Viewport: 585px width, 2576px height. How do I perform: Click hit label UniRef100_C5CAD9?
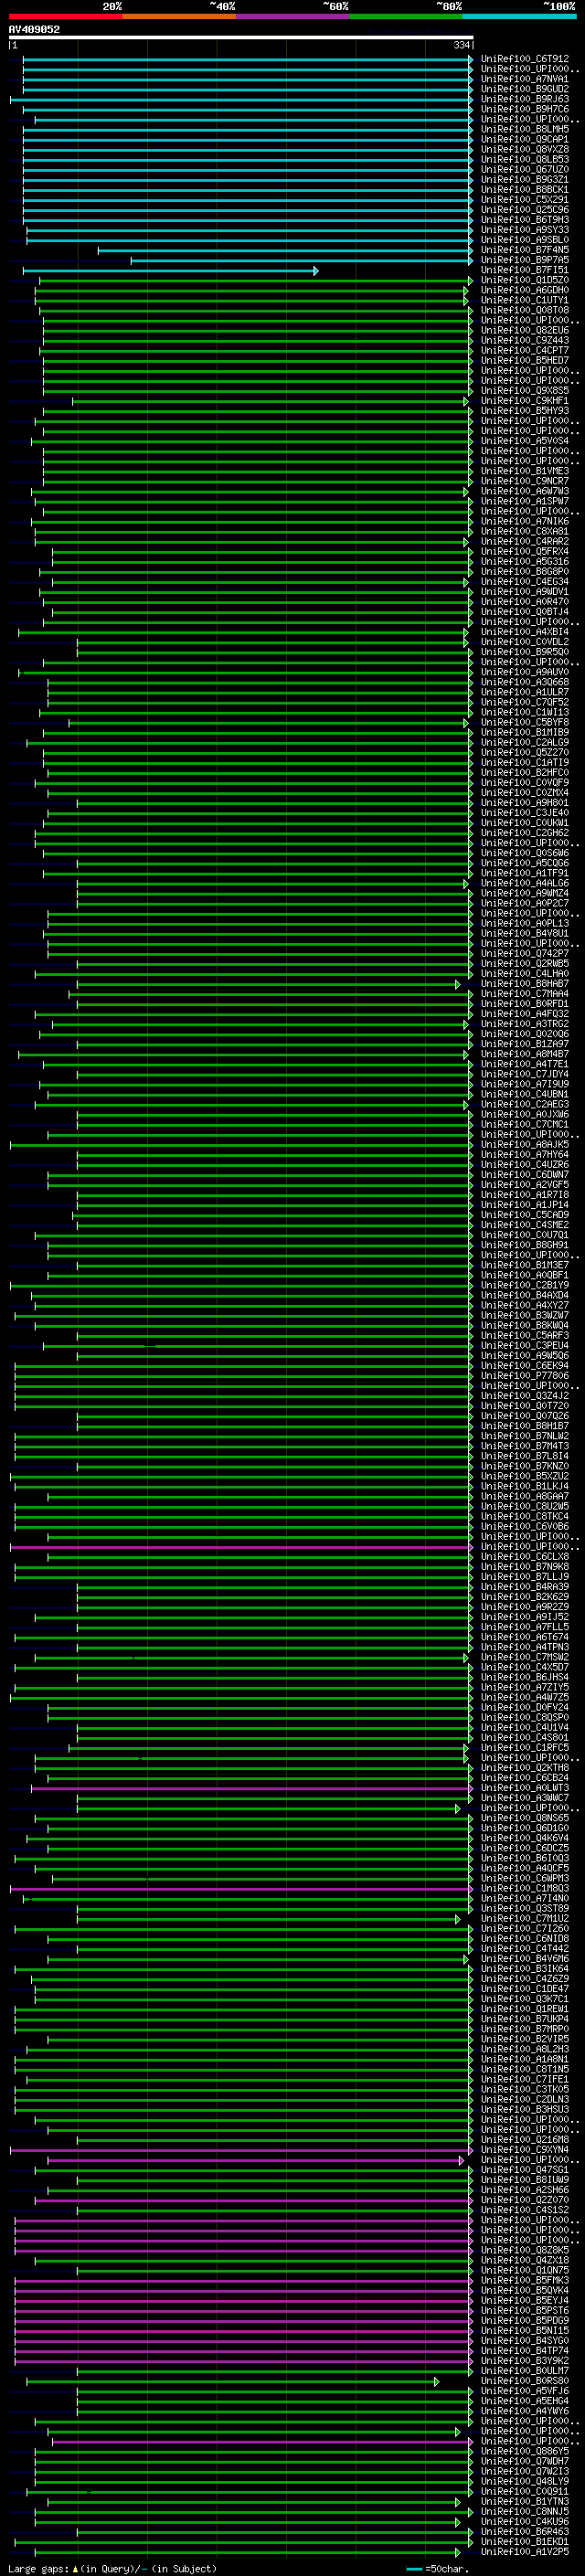525,1215
